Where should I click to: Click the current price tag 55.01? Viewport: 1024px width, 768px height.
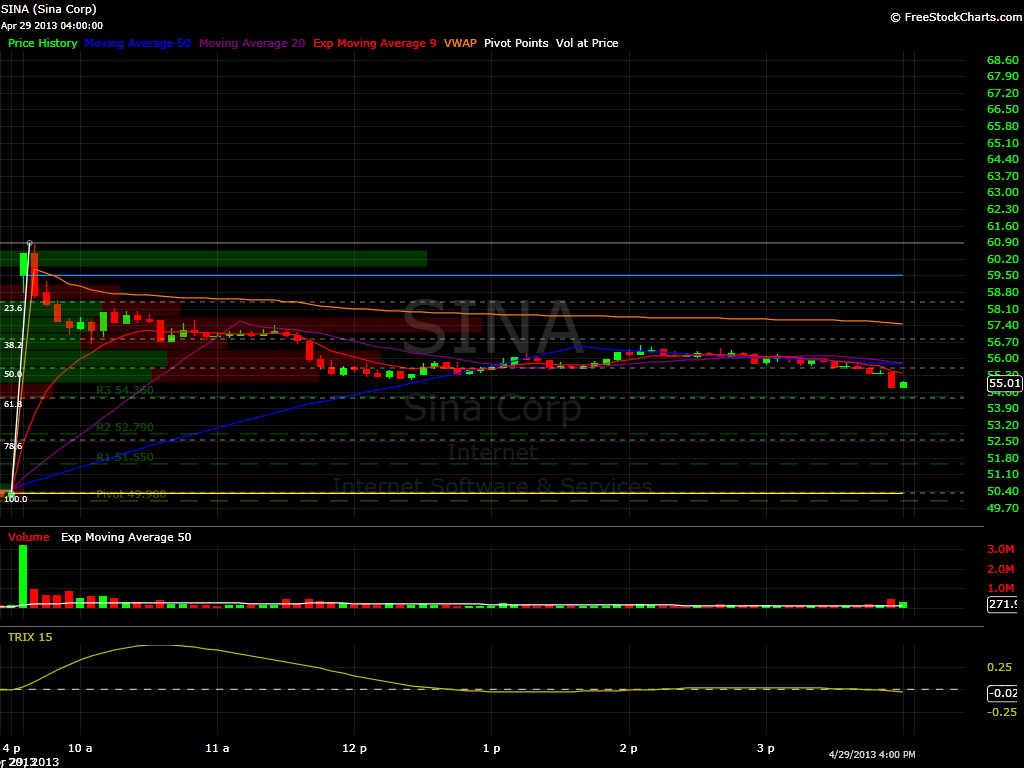pos(1004,383)
